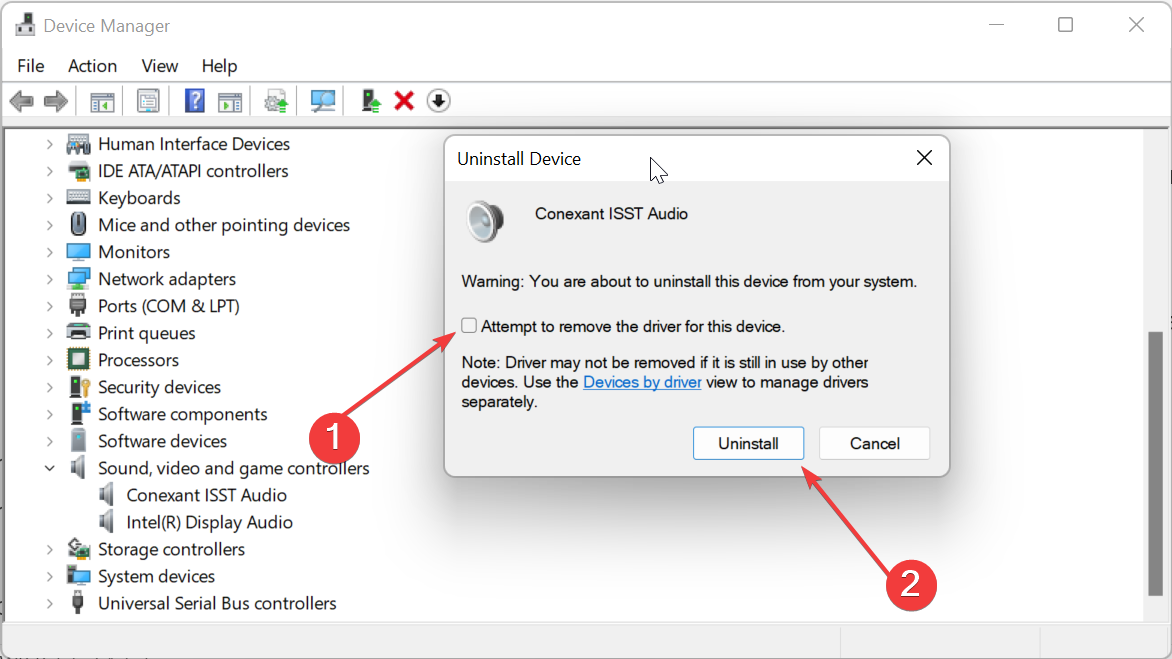
Task: Select Intel(R) Display Audio device
Action: click(x=209, y=522)
